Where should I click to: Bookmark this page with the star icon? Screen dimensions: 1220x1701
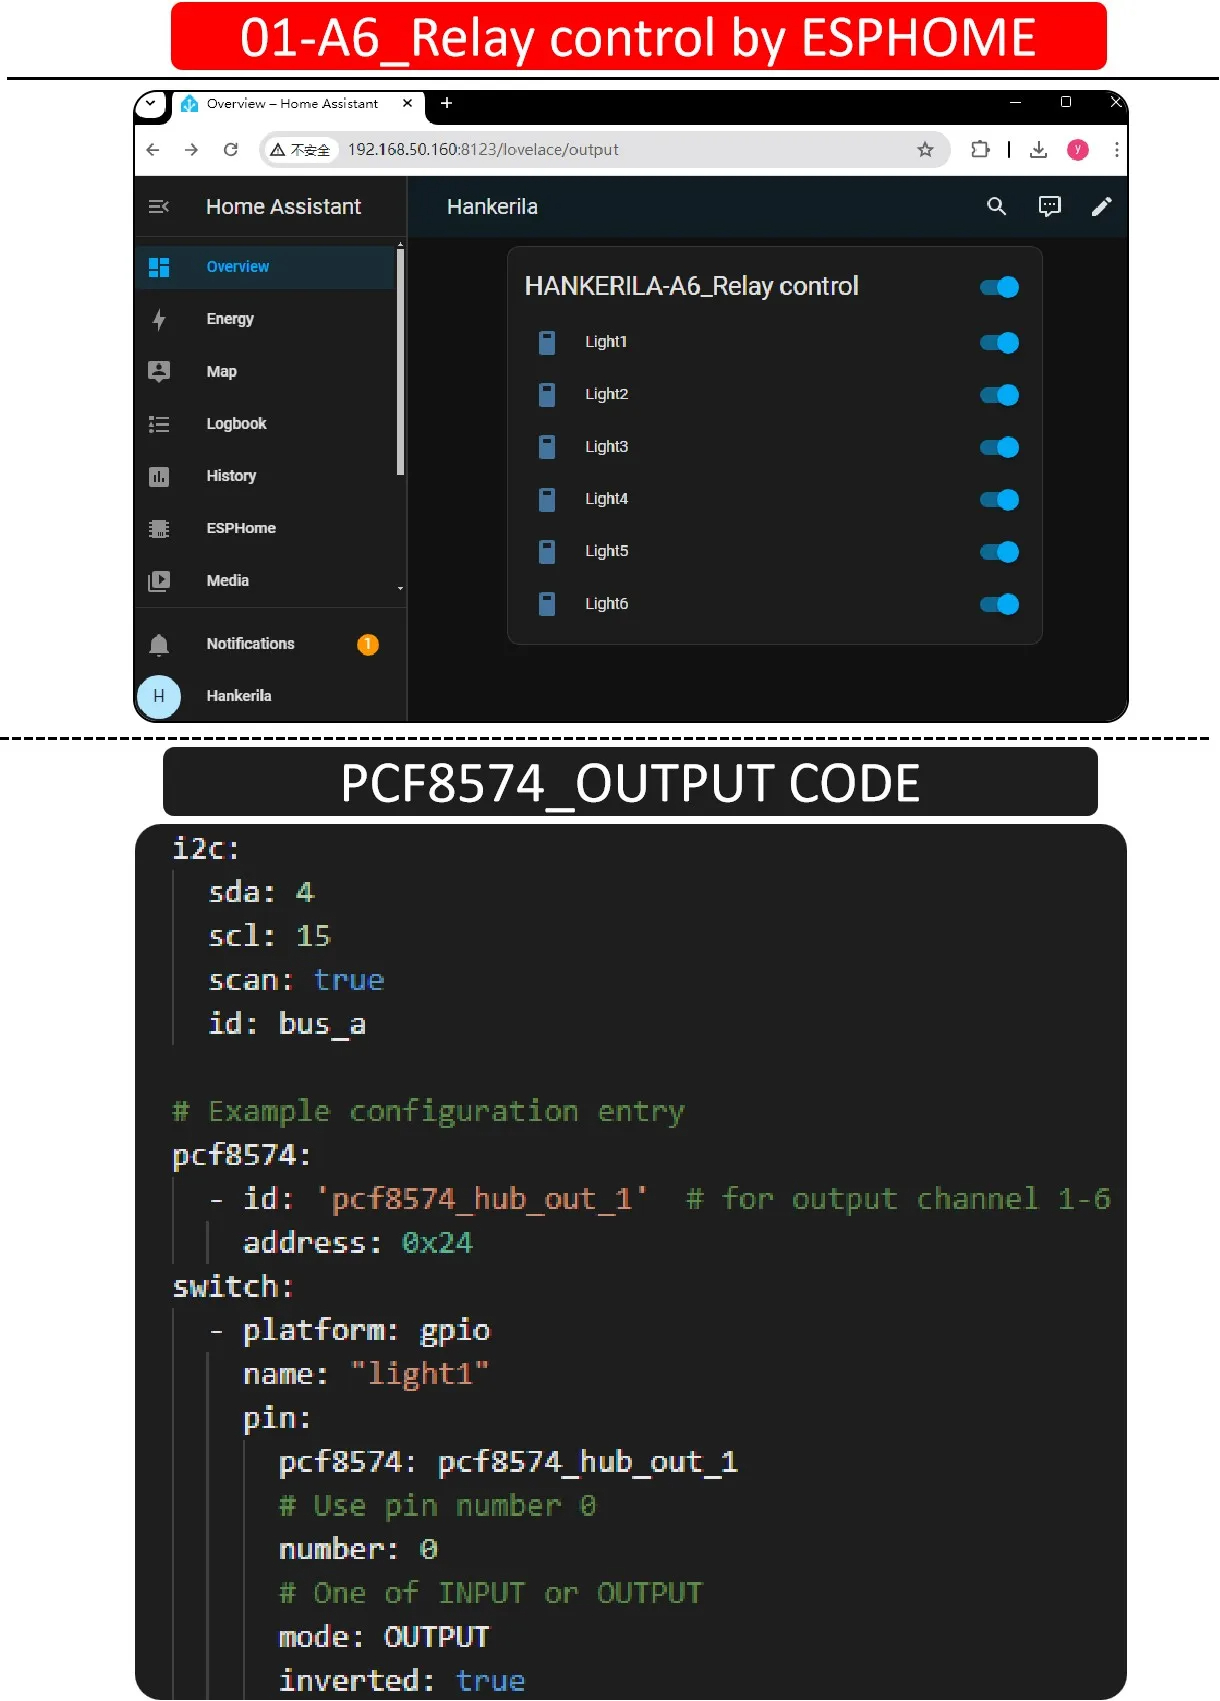925,150
